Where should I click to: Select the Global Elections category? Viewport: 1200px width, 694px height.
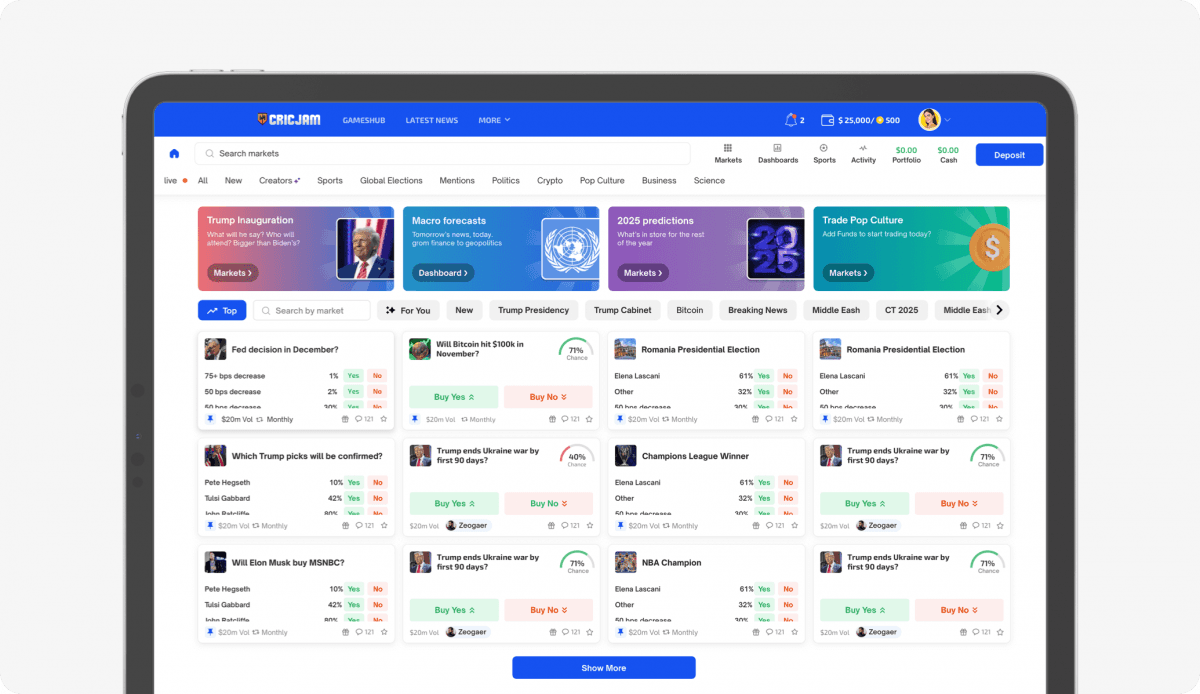click(x=391, y=181)
